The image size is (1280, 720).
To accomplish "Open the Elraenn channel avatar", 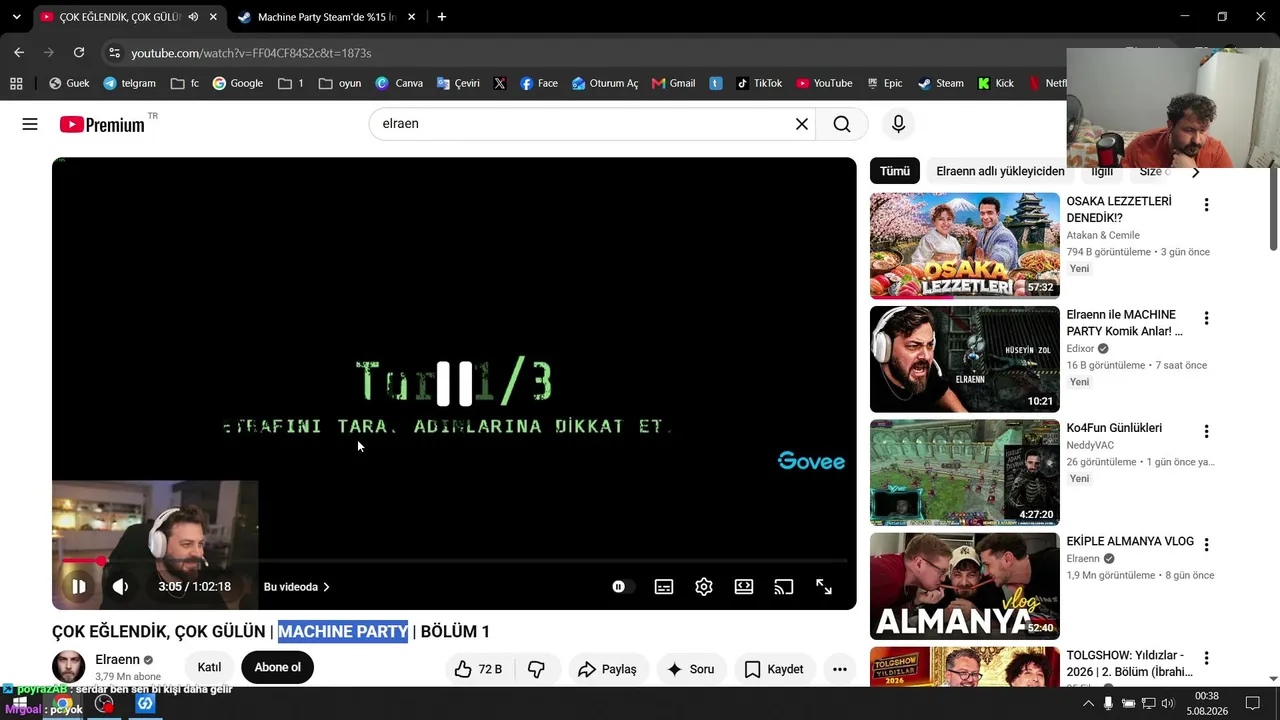I will click(69, 668).
